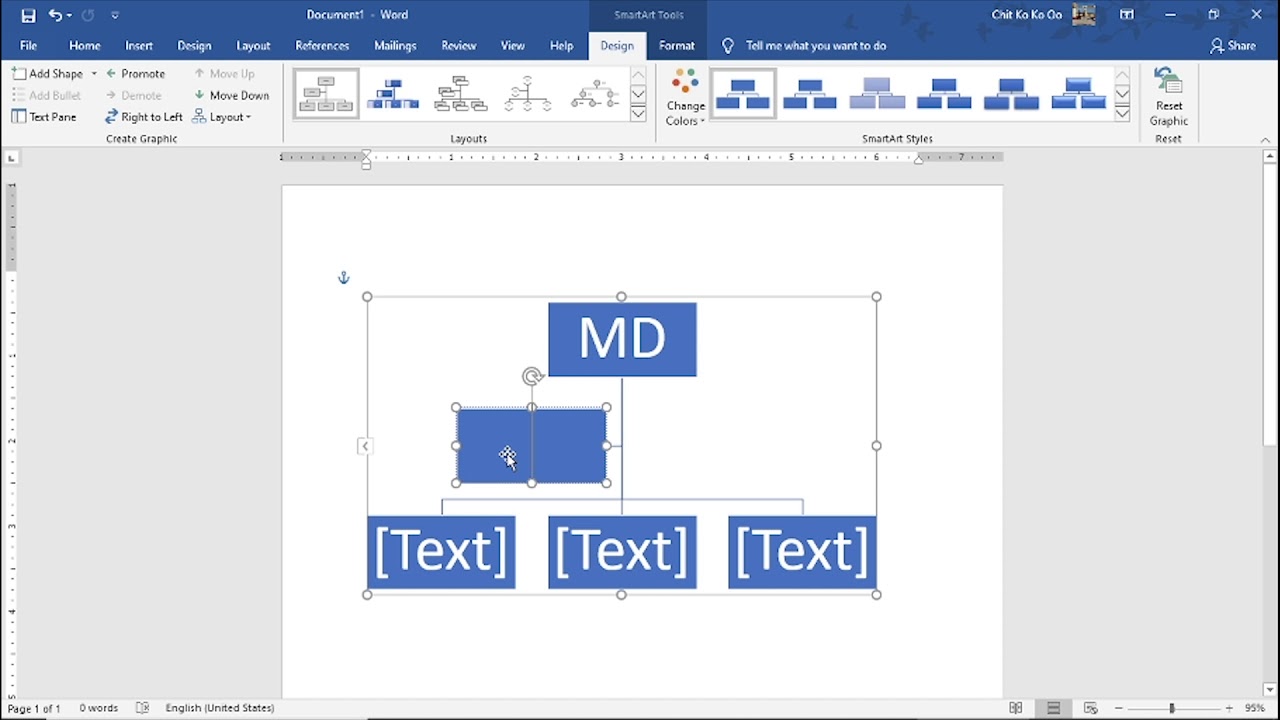Apply the second SmartArt style thumbnail

pos(810,95)
